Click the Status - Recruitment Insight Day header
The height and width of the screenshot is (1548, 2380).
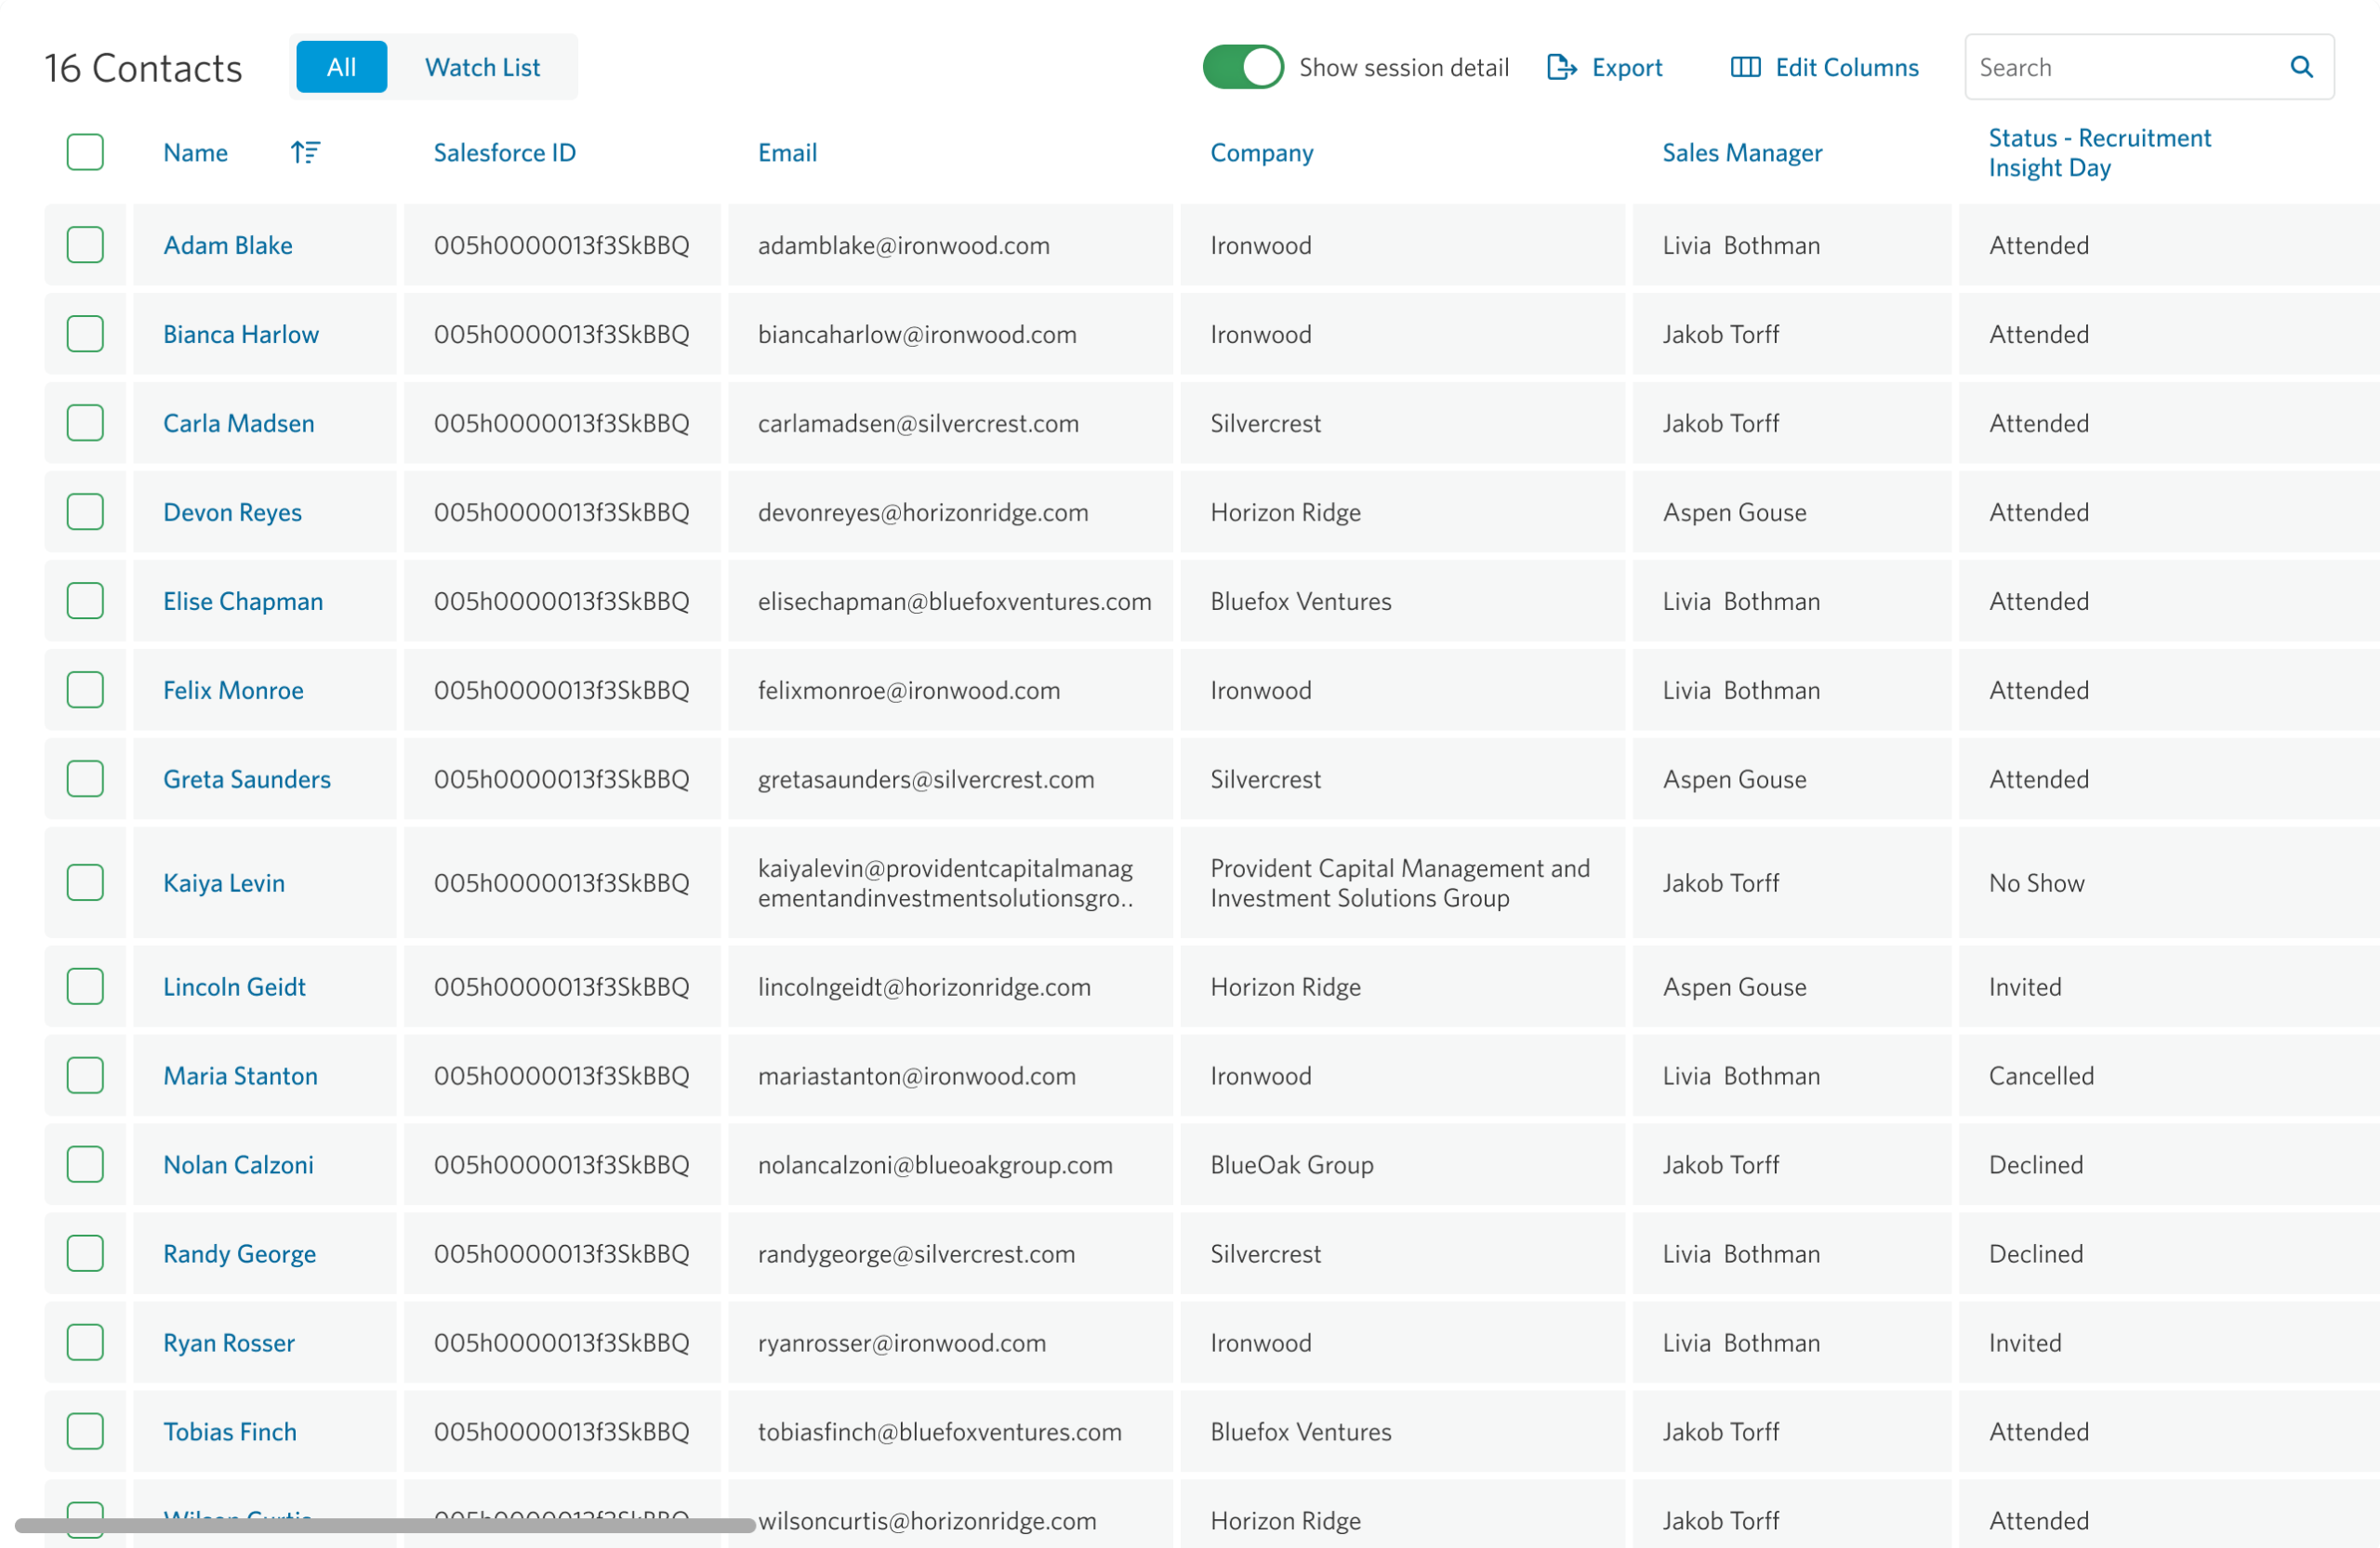tap(2100, 152)
